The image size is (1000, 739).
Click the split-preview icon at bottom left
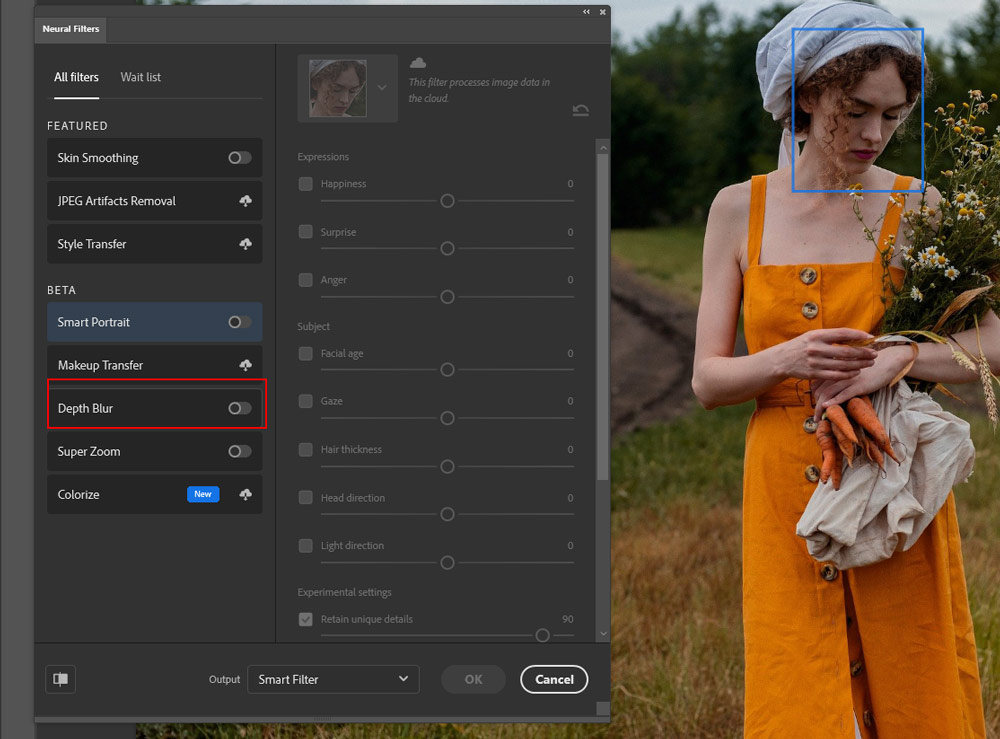(60, 679)
